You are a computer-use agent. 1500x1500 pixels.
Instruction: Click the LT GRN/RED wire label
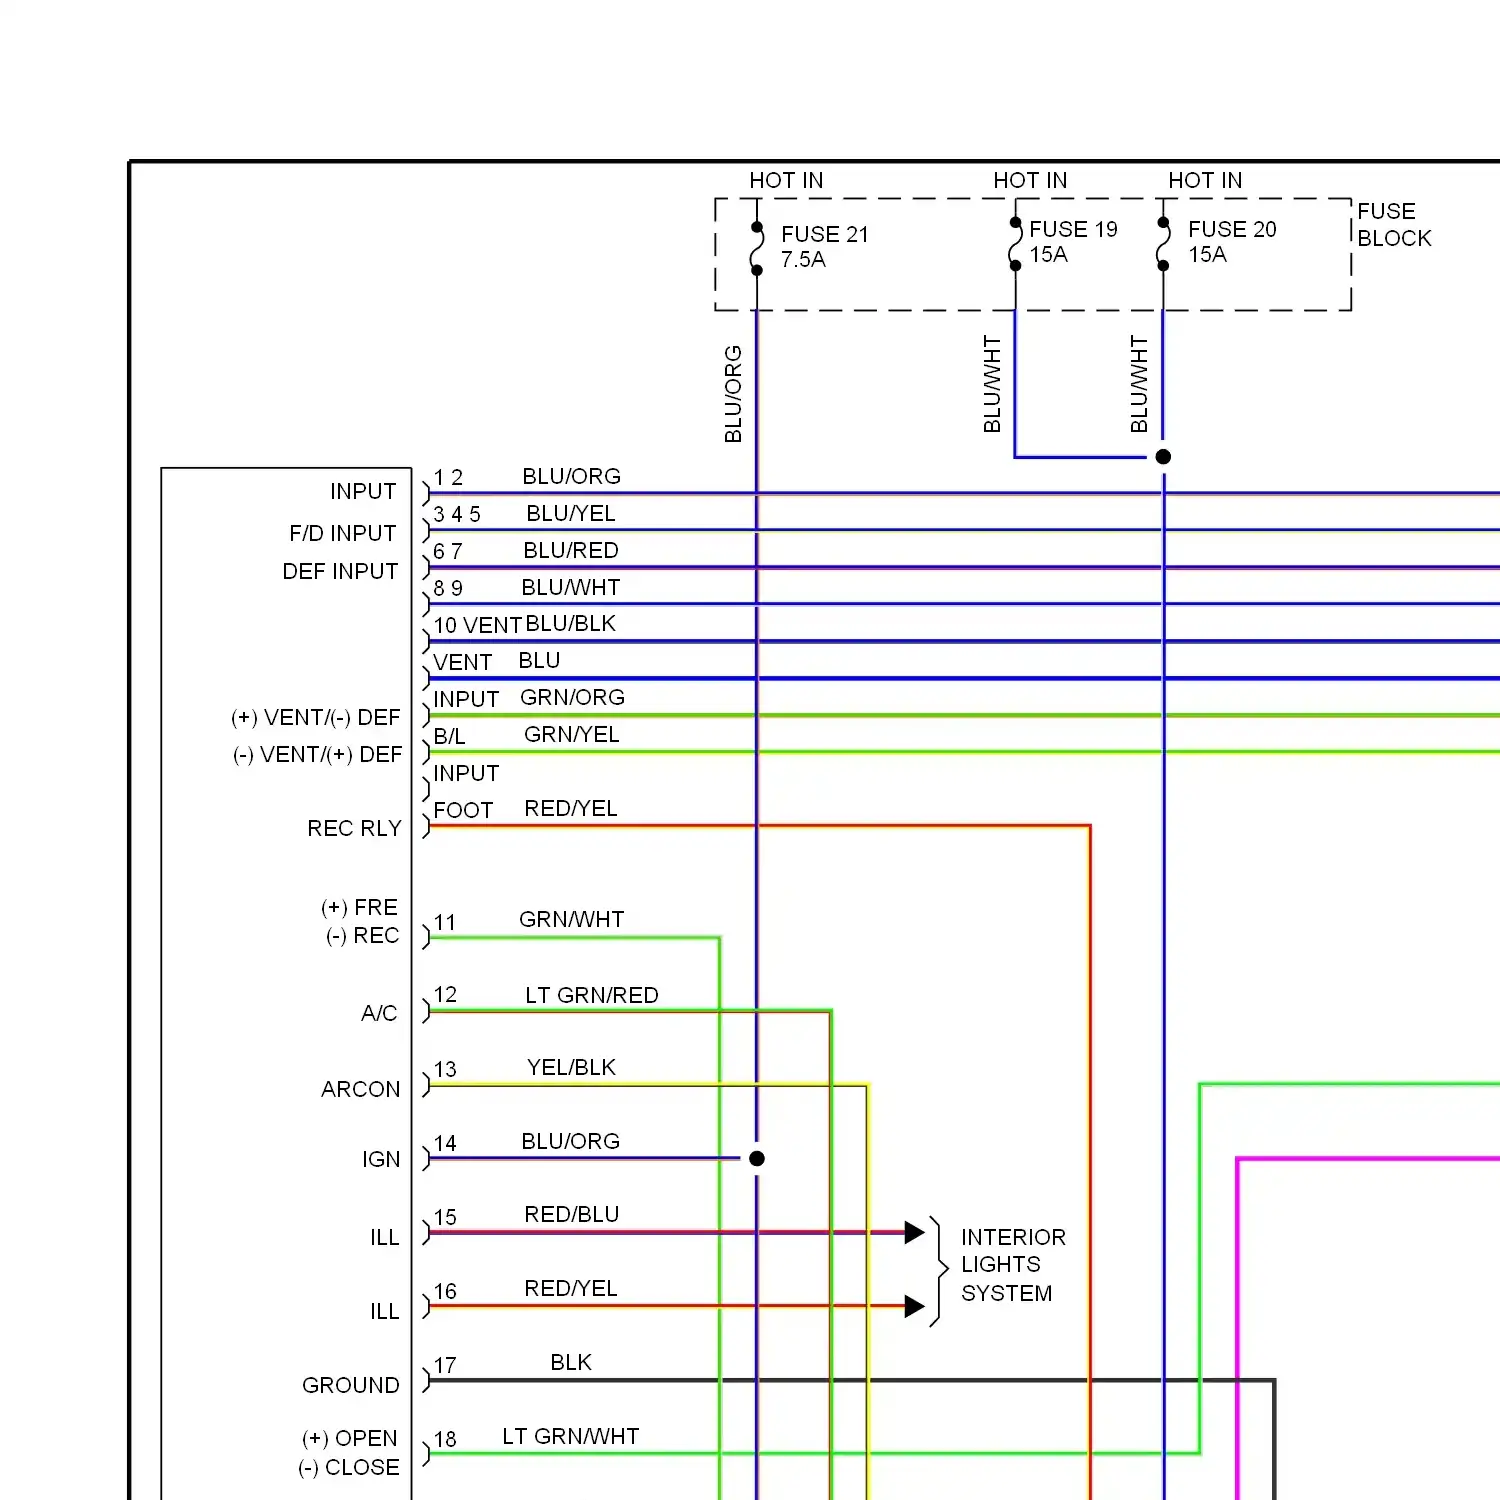point(592,995)
